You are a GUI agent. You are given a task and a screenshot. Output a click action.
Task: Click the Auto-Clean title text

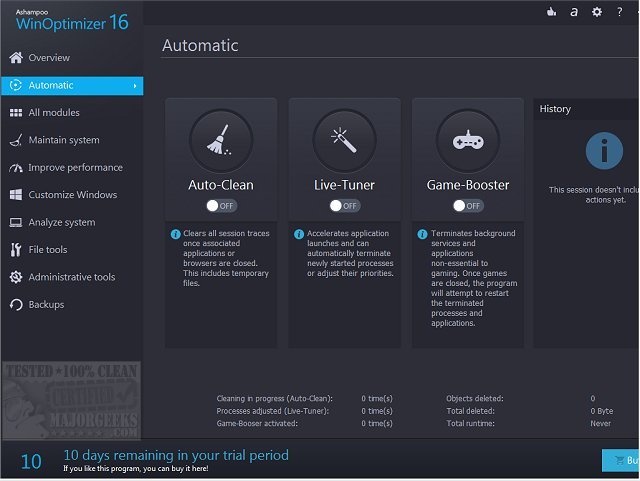[221, 185]
